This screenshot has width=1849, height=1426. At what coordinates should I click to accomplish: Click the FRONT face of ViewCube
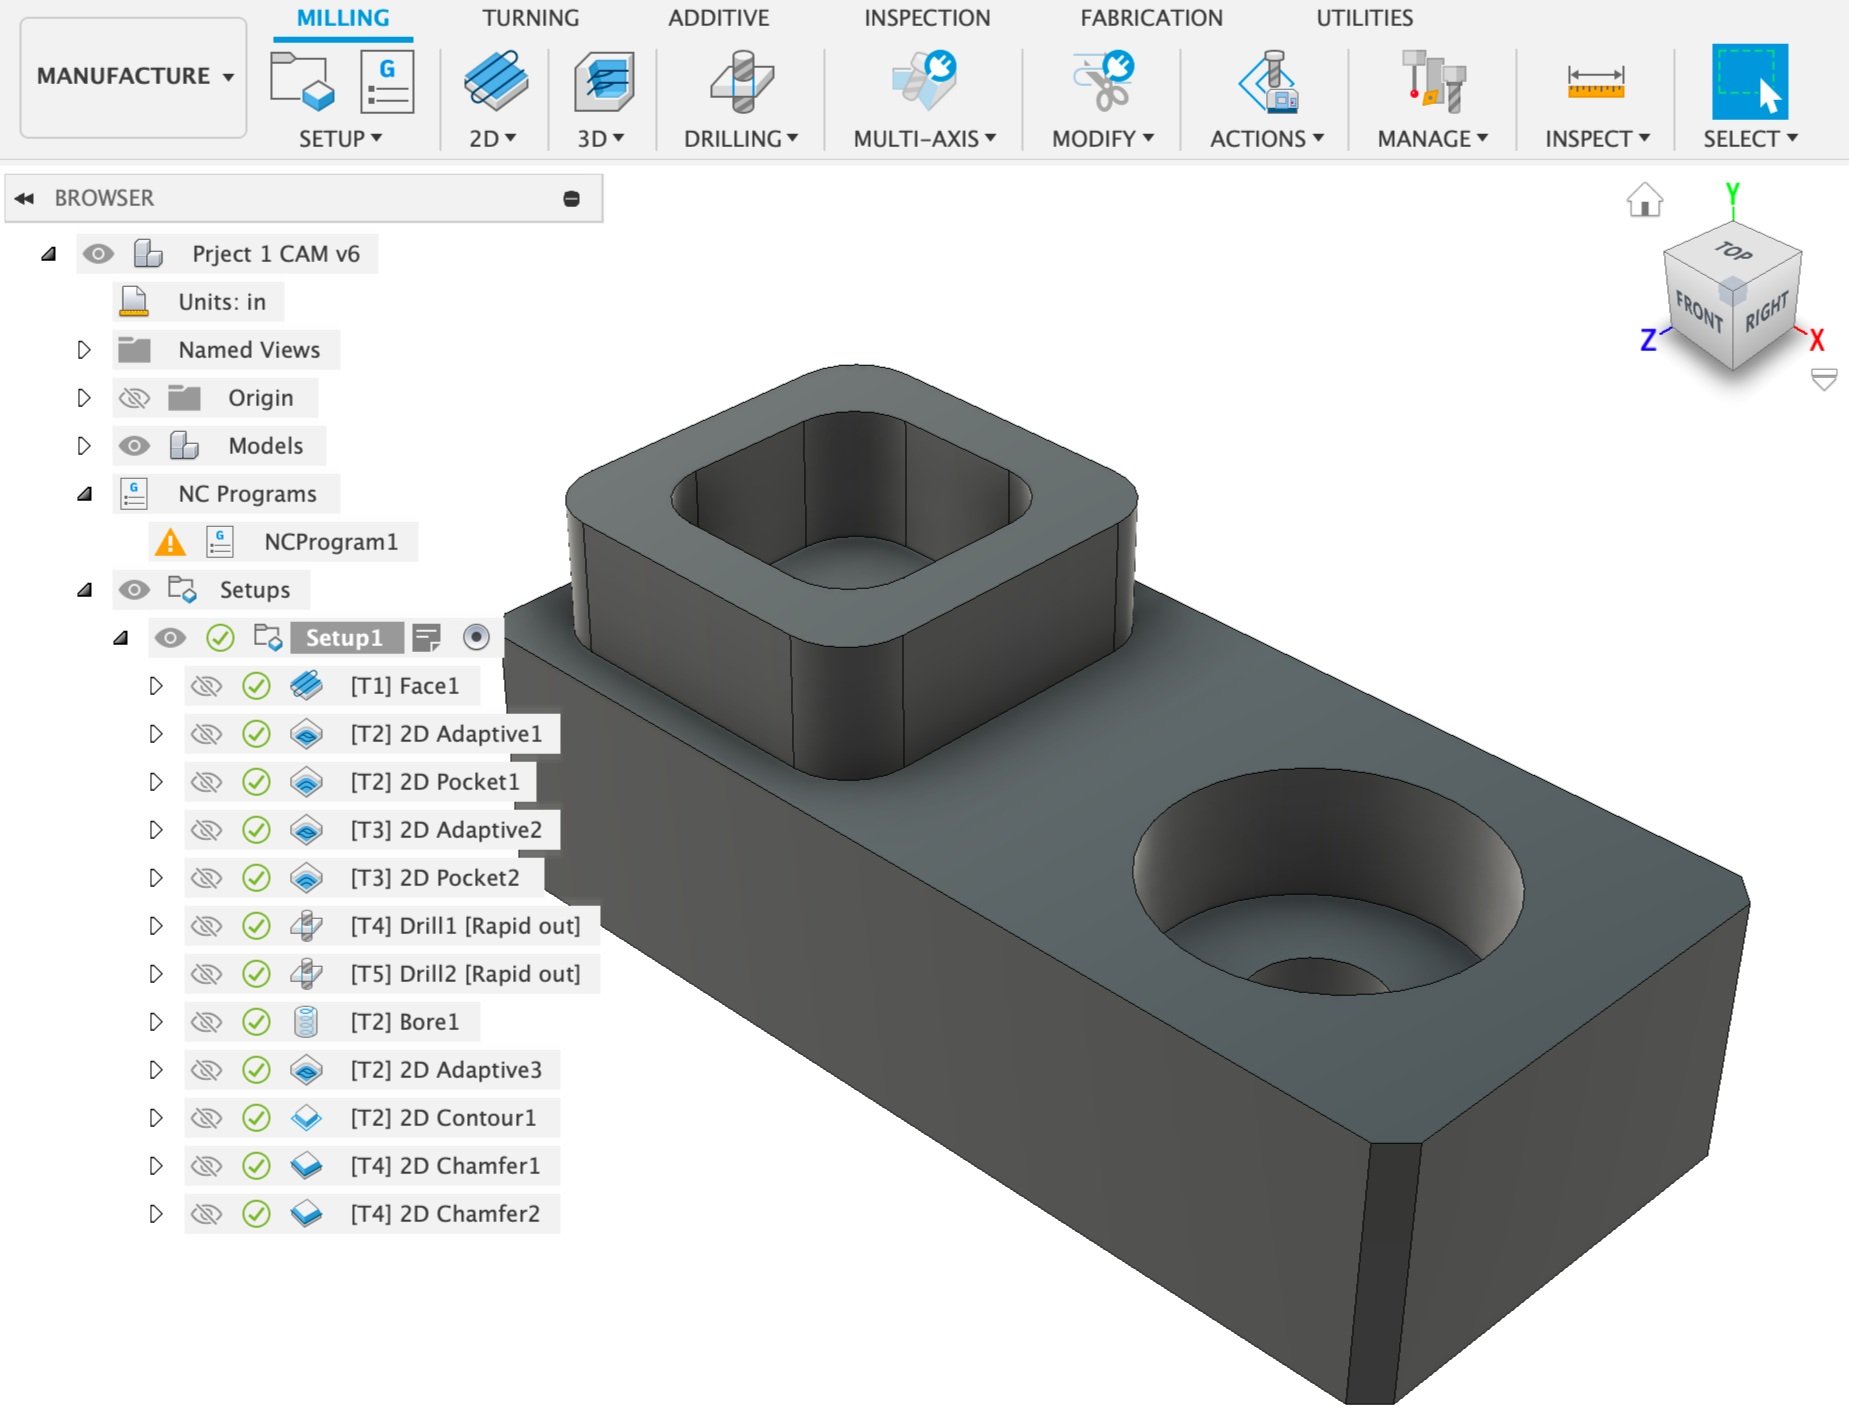point(1698,311)
